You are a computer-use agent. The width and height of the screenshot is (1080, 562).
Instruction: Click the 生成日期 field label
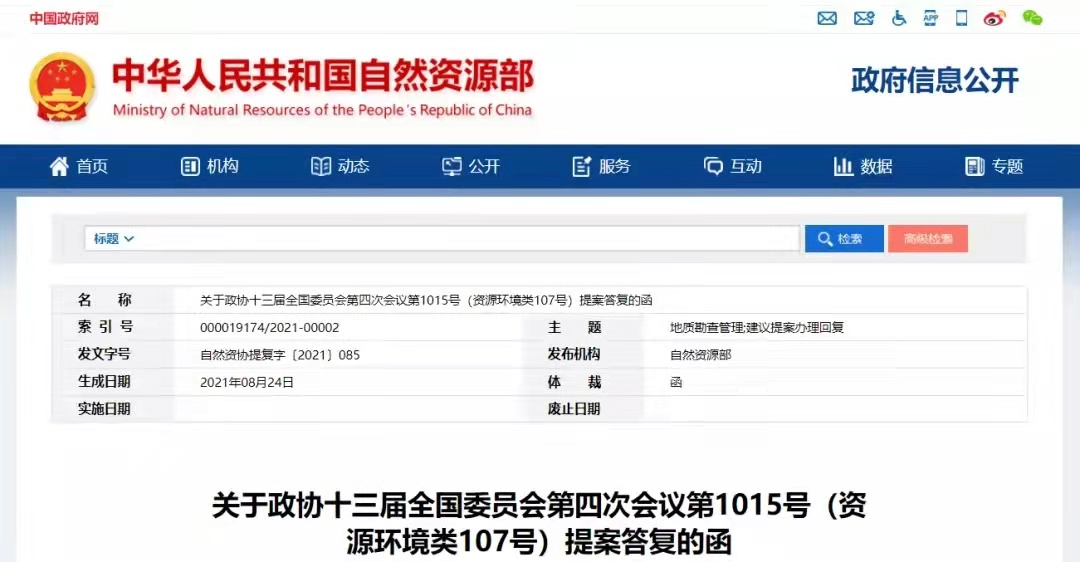104,382
